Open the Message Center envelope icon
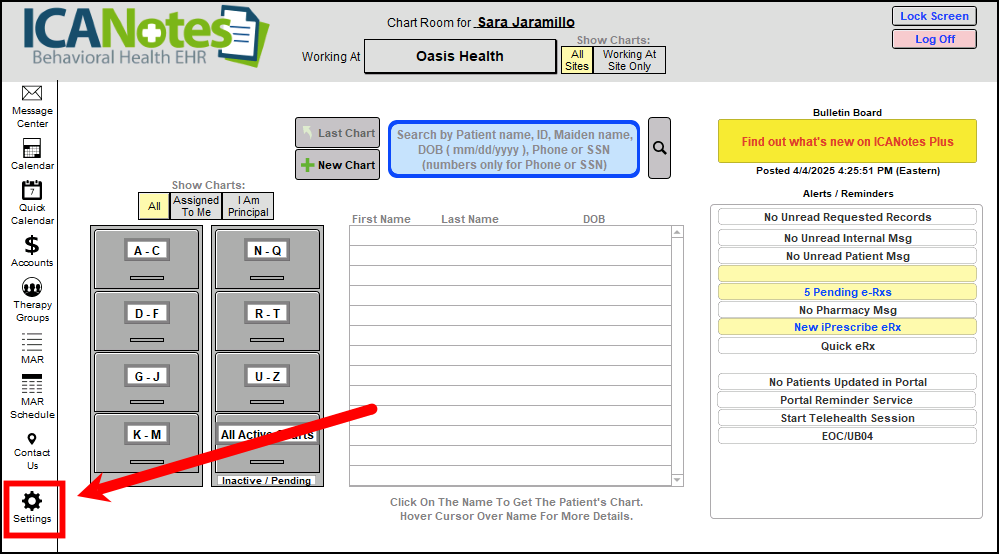Image resolution: width=999 pixels, height=554 pixels. click(31, 94)
